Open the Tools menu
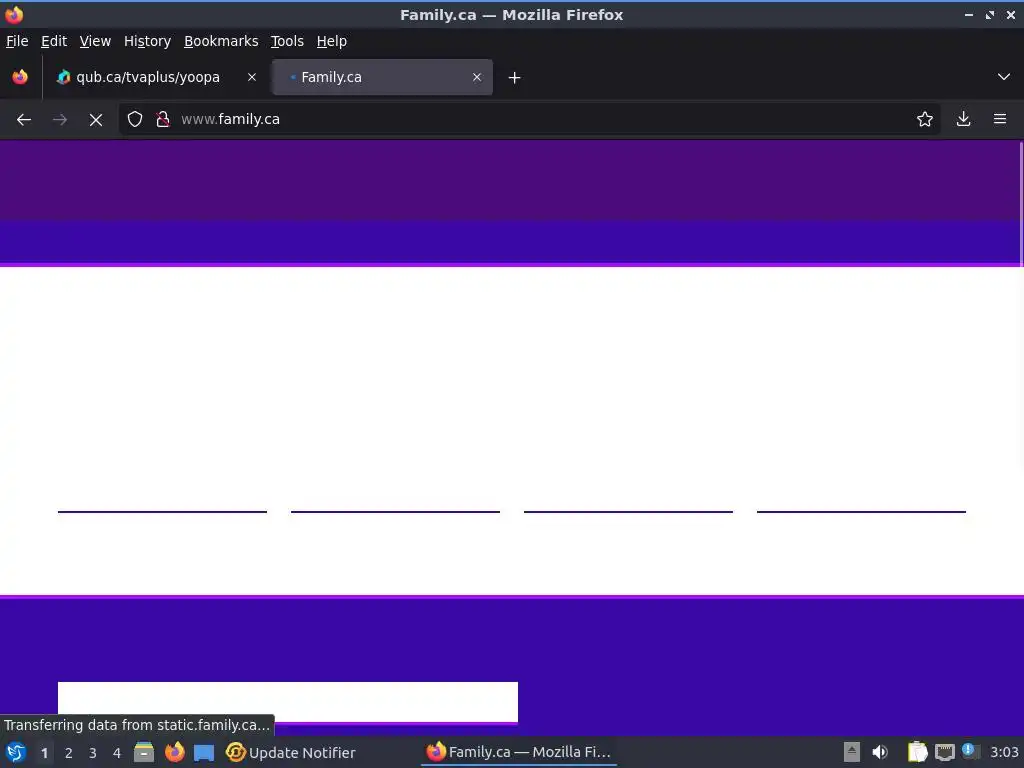 287,41
